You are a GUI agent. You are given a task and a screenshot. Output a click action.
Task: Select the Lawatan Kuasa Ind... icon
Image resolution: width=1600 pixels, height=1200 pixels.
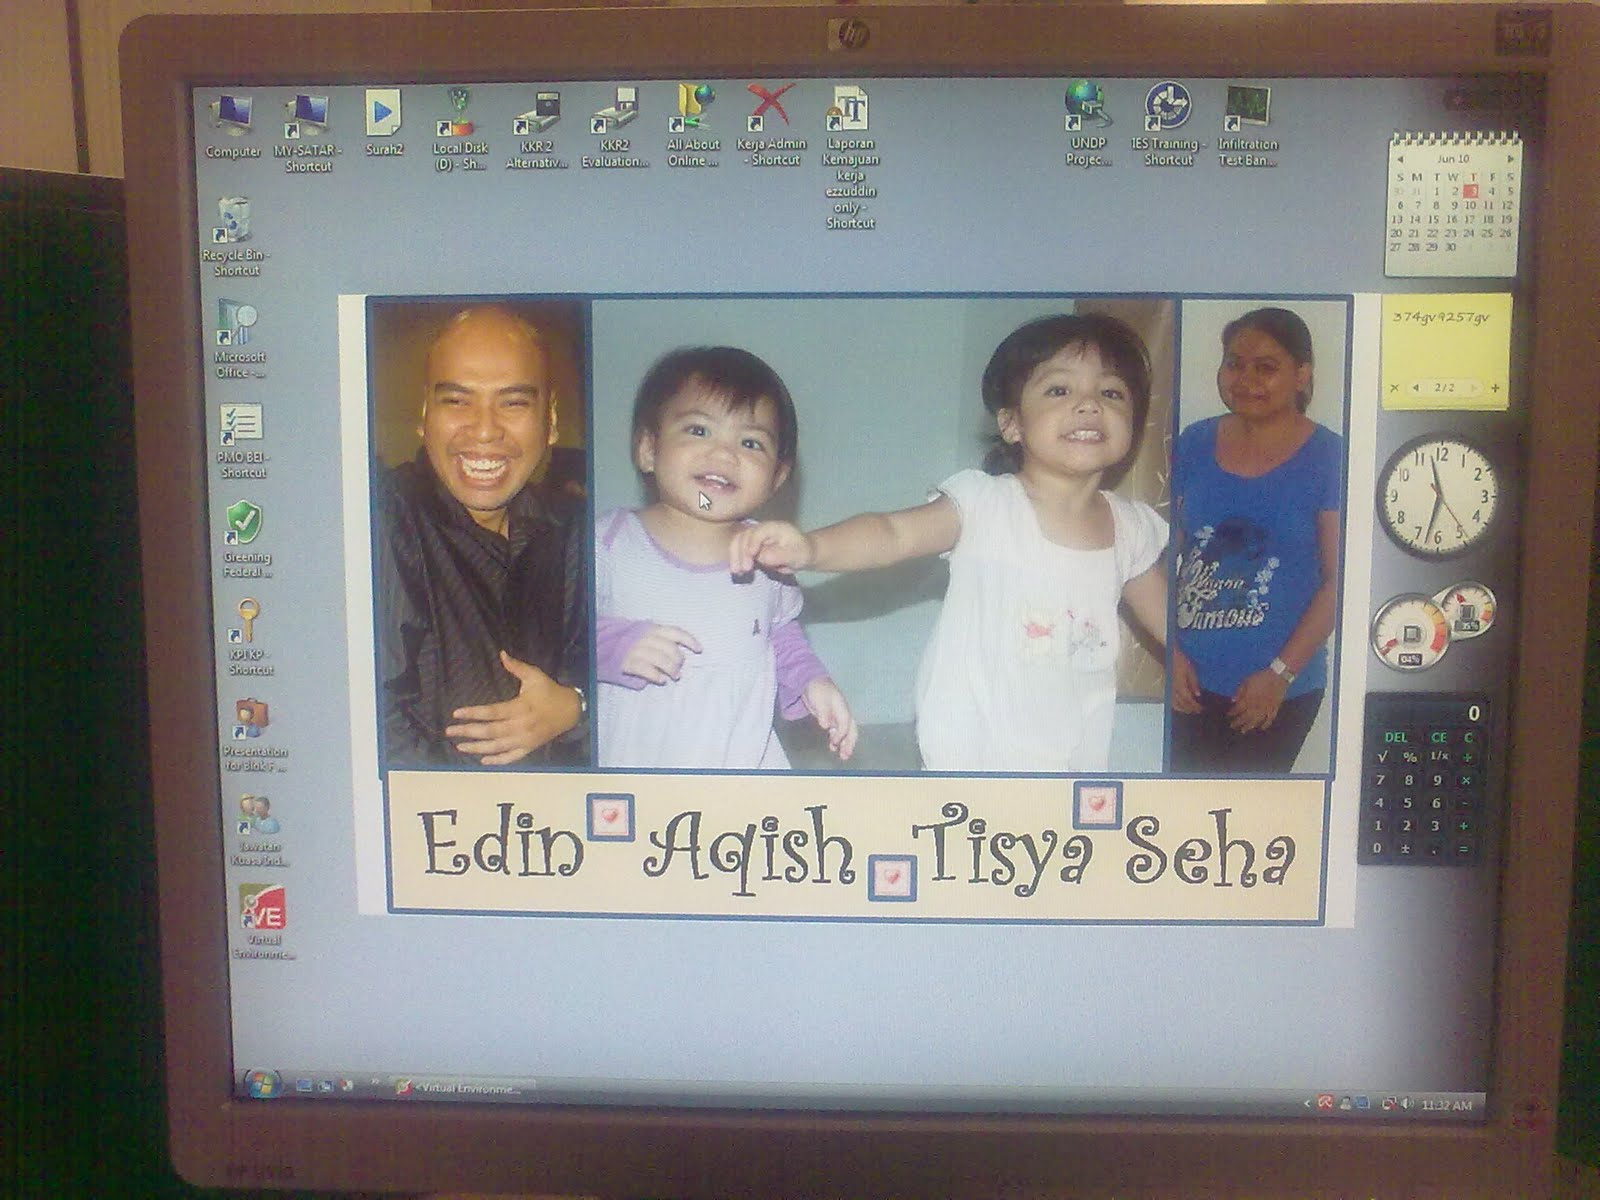259,830
